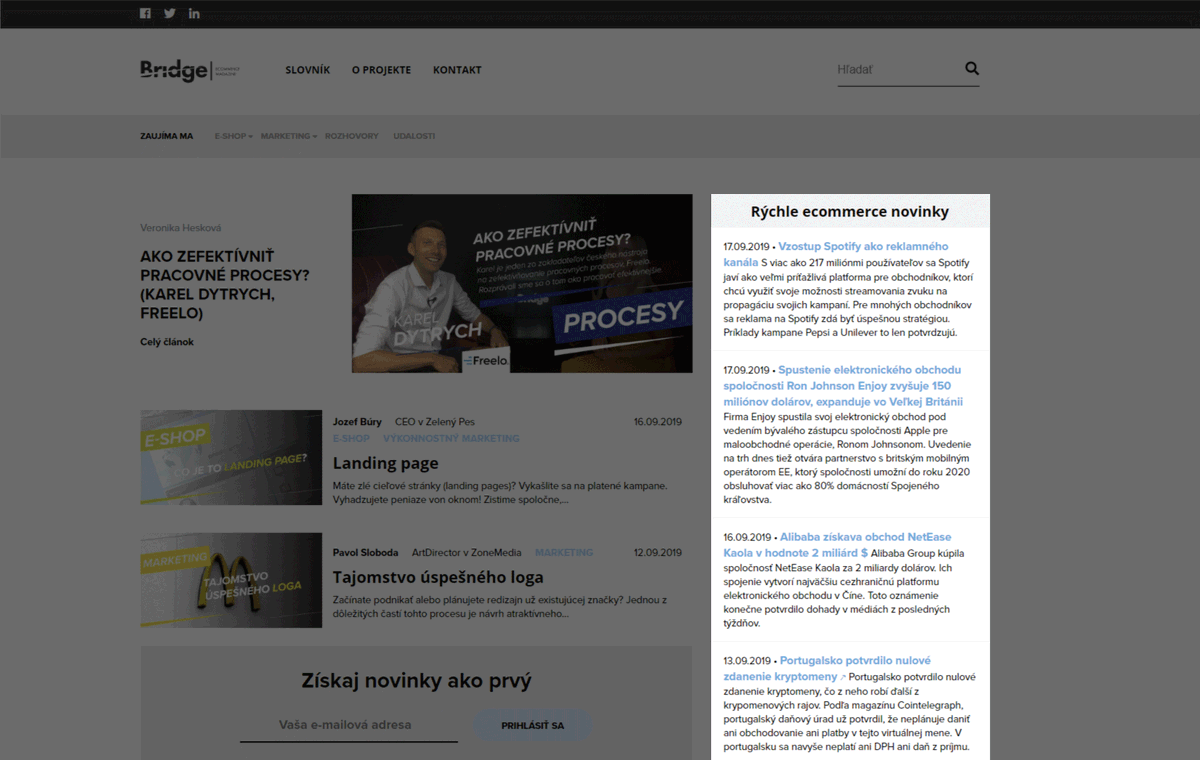Screen dimensions: 1200x760
Task: Click the Získaj novinky ako prvý heading
Action: 416,681
